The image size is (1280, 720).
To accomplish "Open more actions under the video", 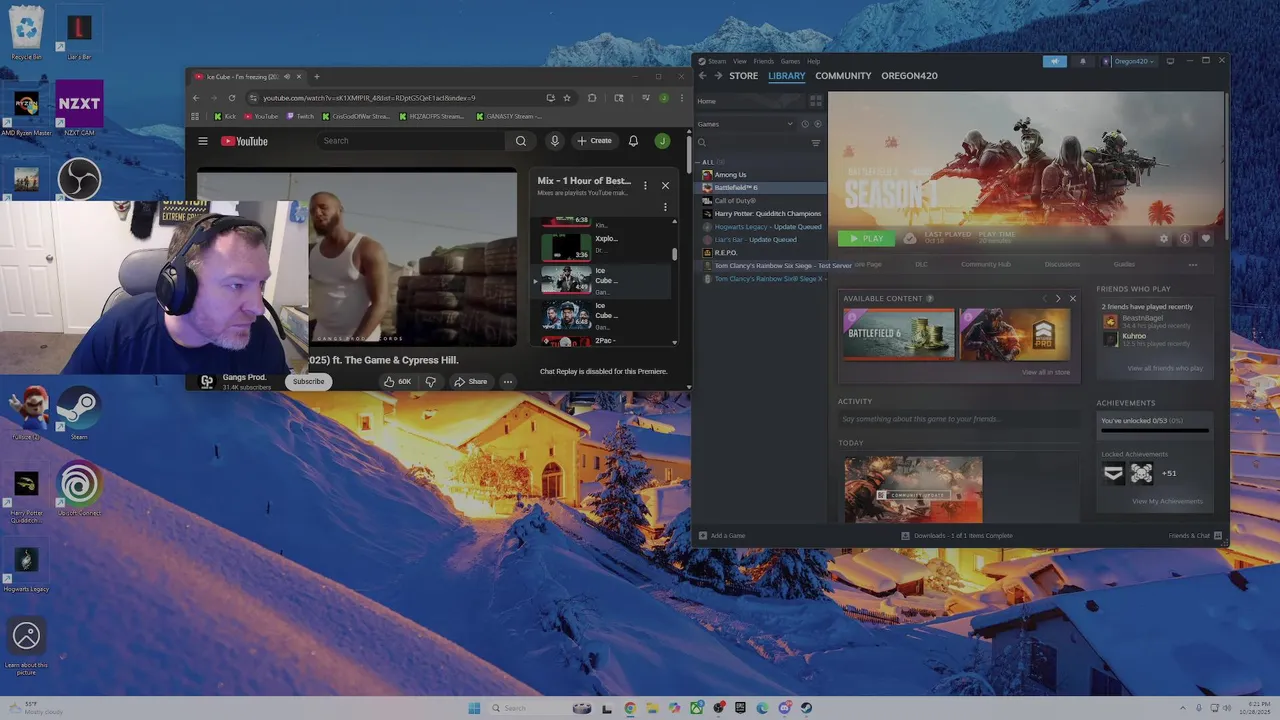I will click(x=508, y=381).
